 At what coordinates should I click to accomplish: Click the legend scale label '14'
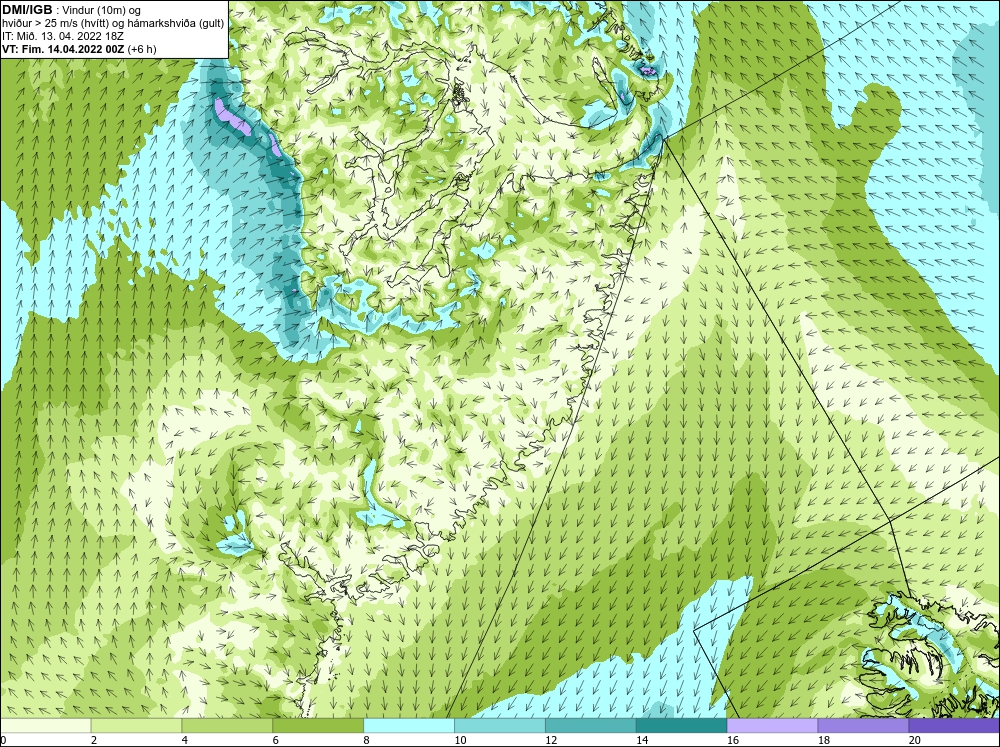642,740
